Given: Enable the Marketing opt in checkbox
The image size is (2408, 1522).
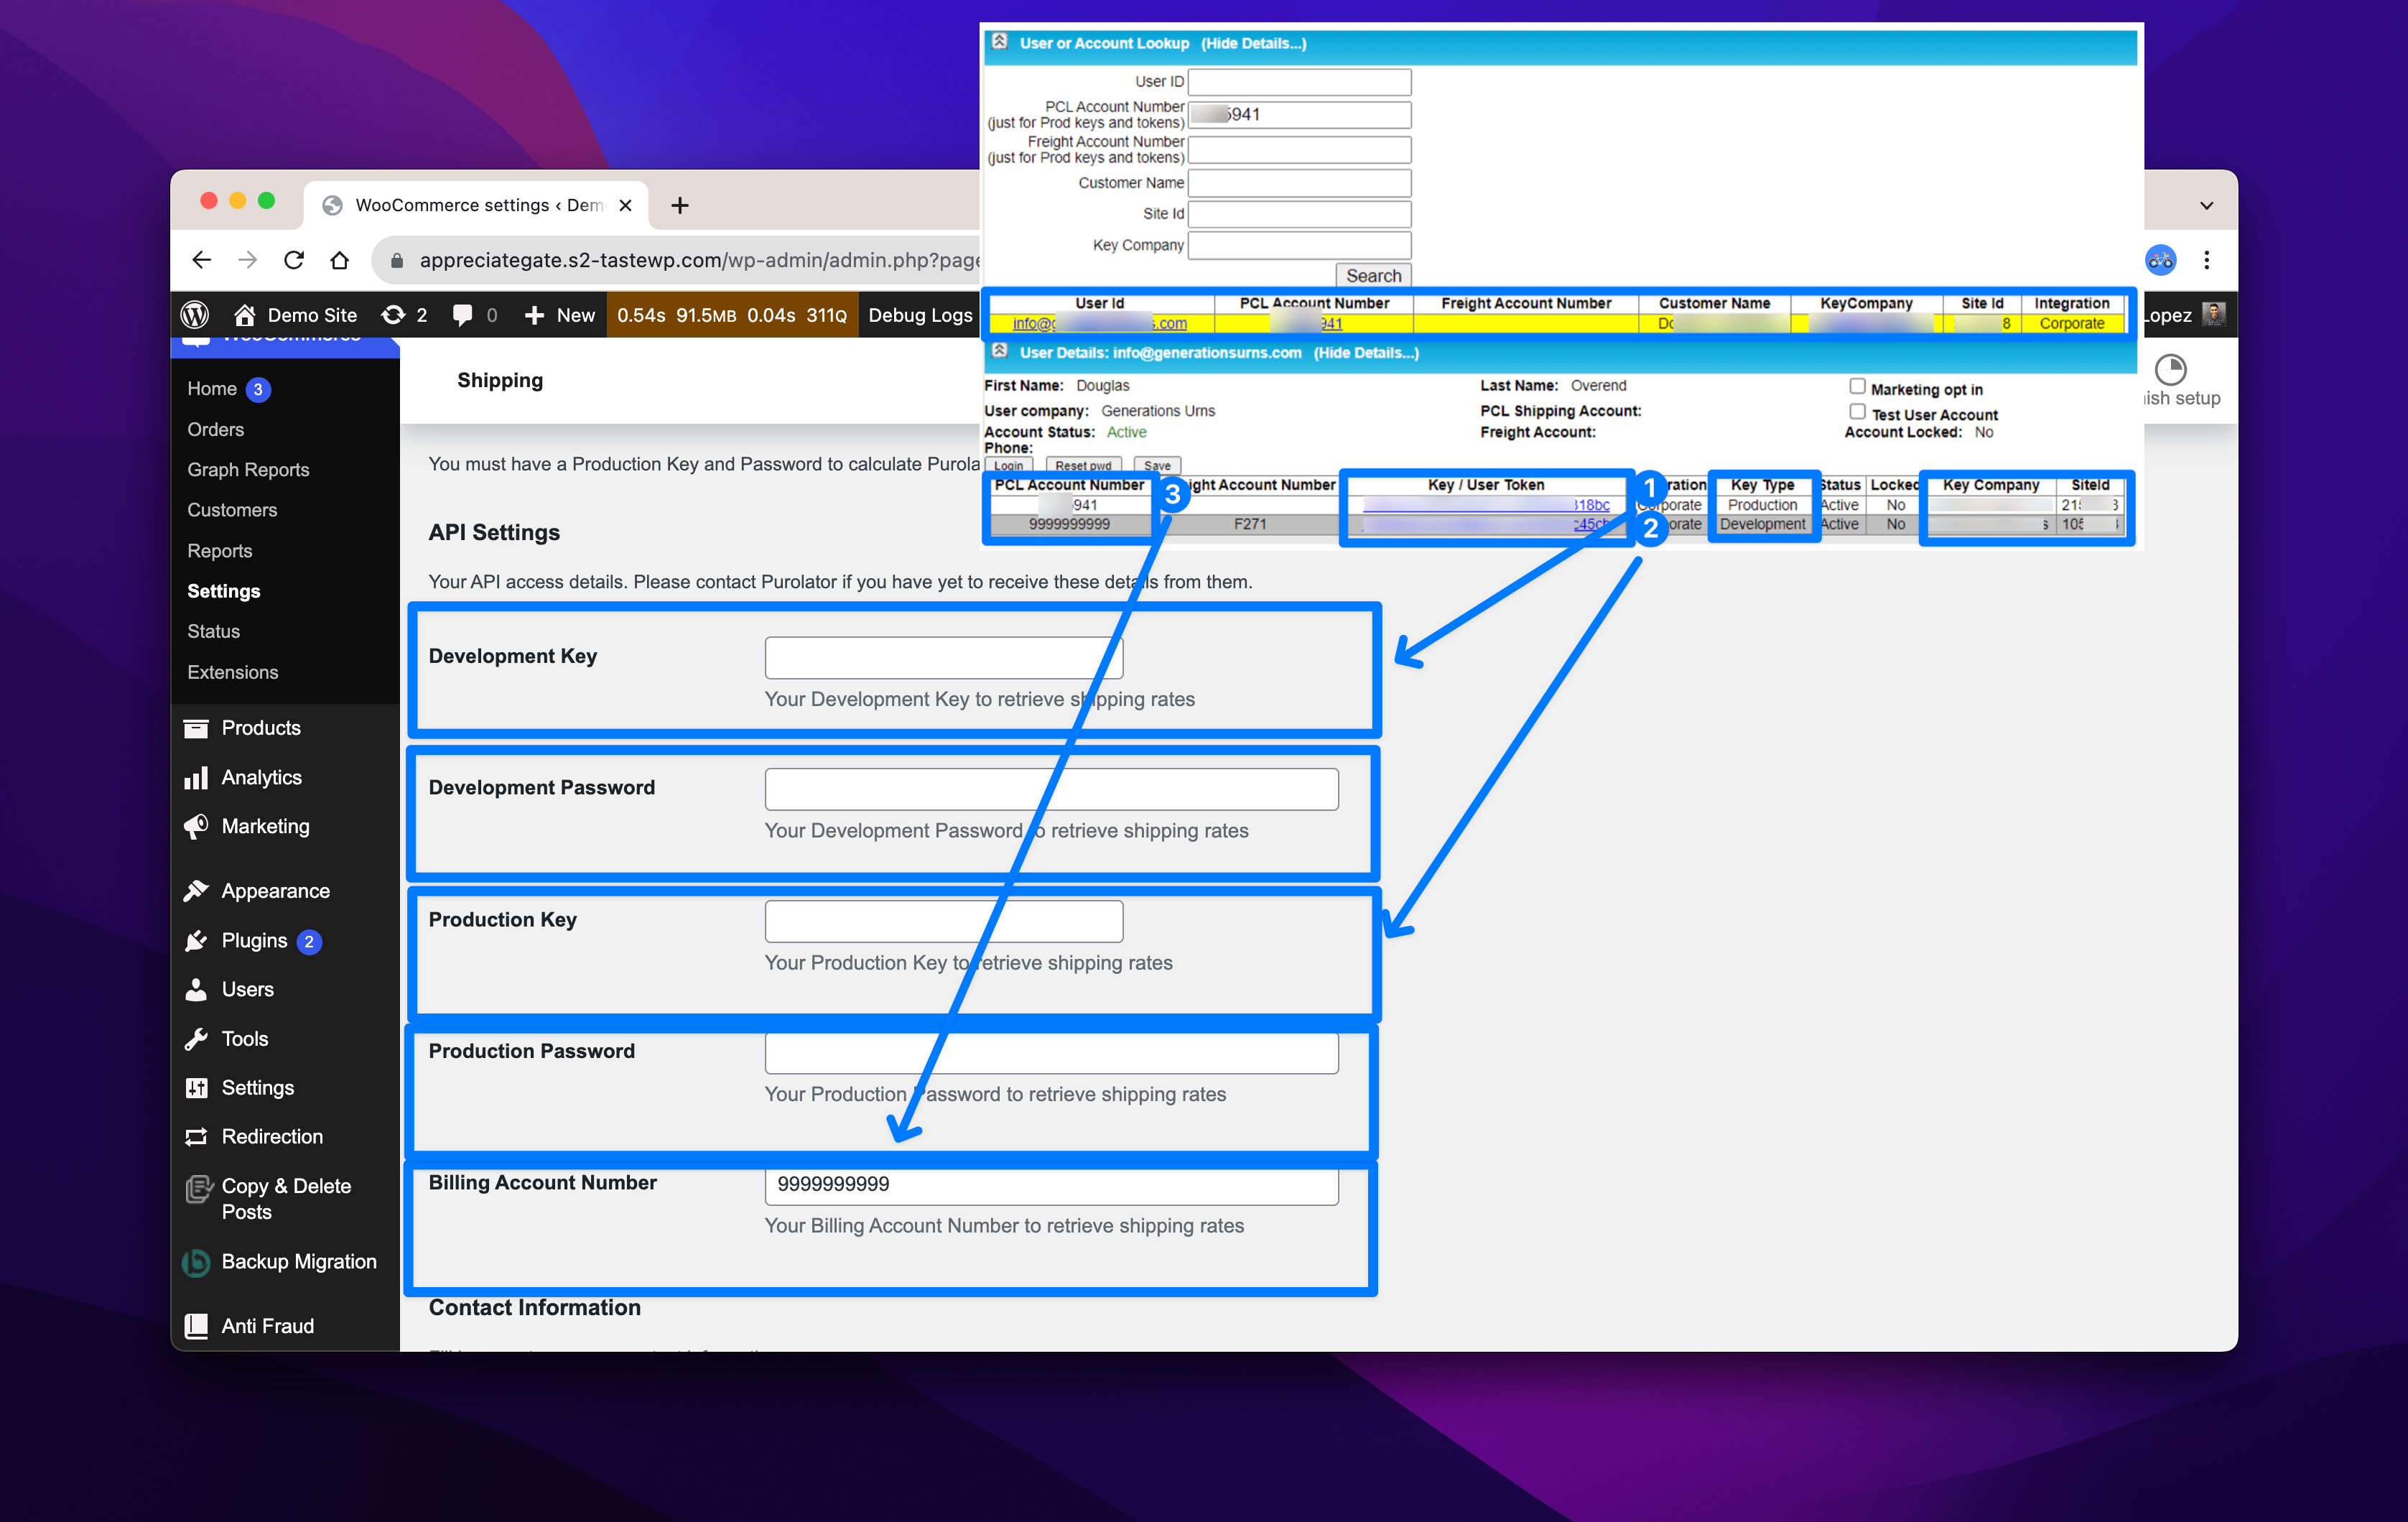Looking at the screenshot, I should (x=1857, y=387).
